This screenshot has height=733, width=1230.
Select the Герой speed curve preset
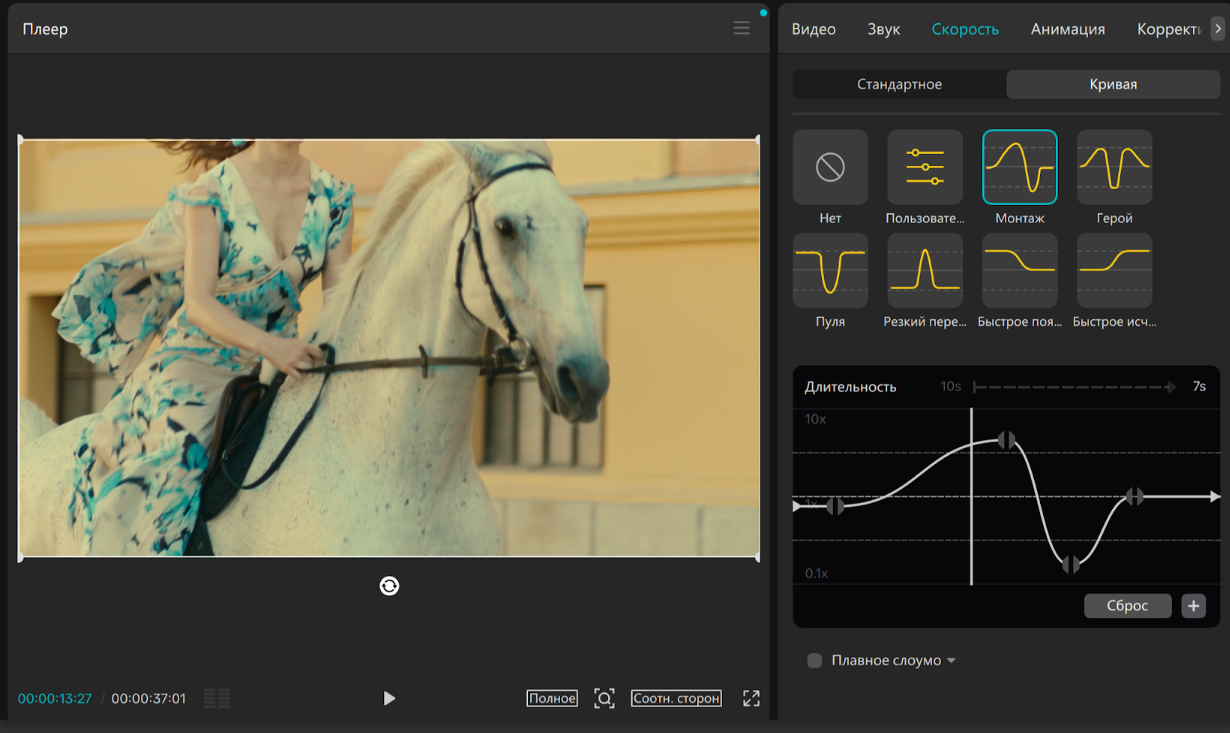(1114, 167)
